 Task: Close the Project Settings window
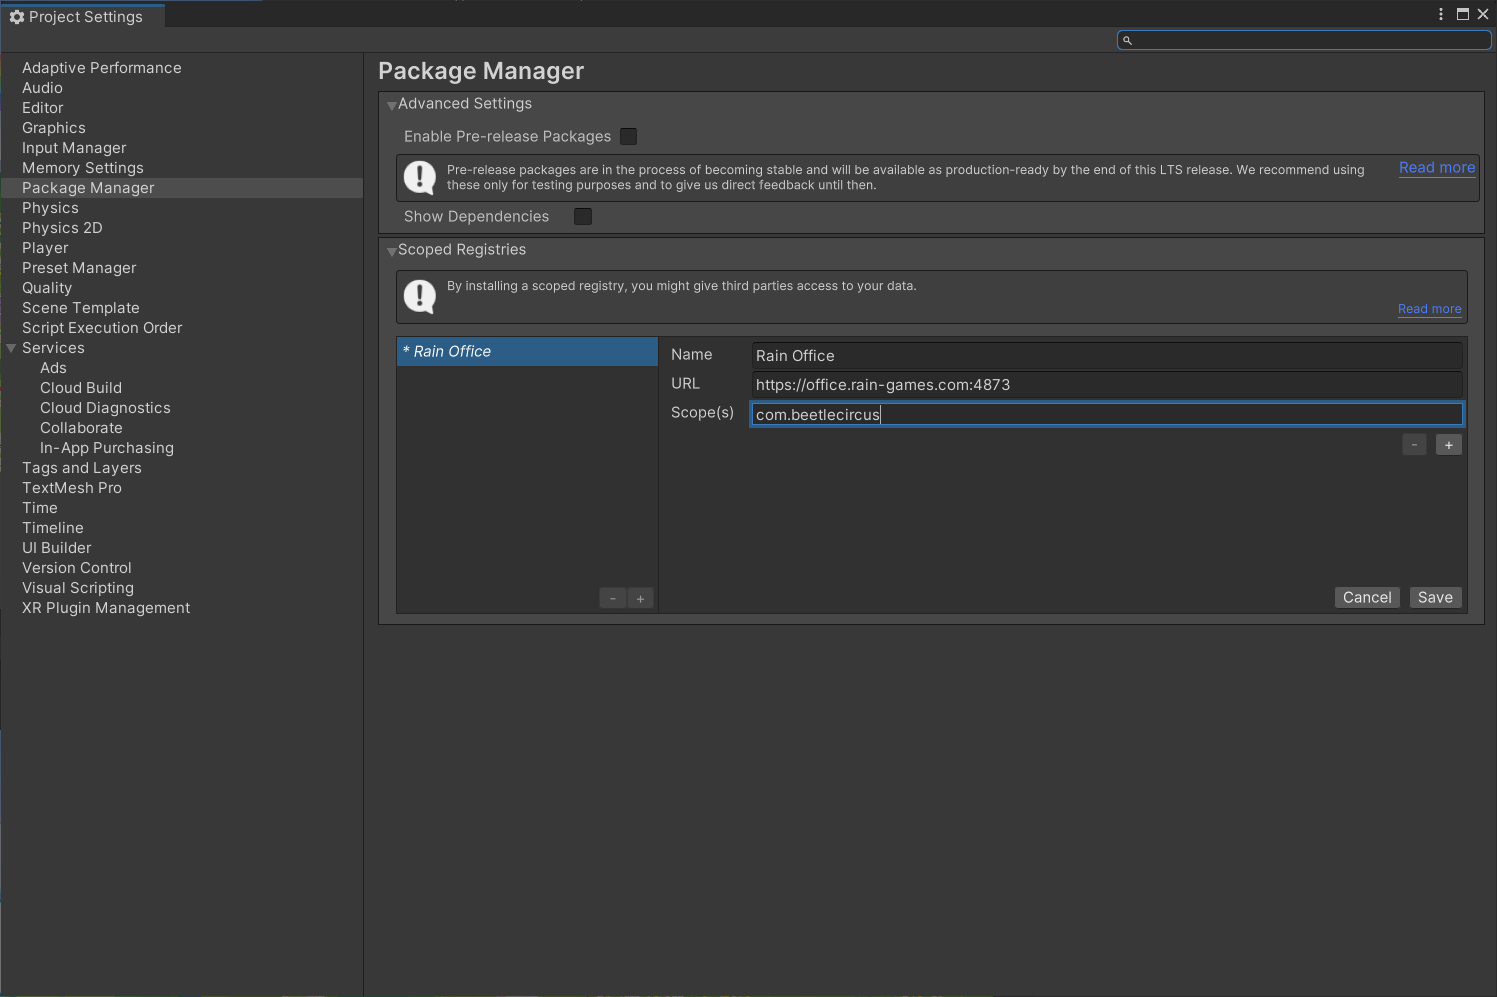pyautogui.click(x=1483, y=14)
